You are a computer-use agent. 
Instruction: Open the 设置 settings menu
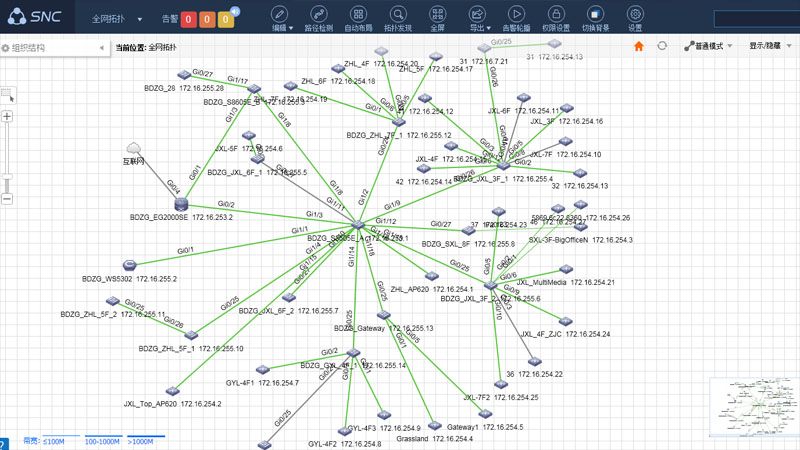point(635,18)
